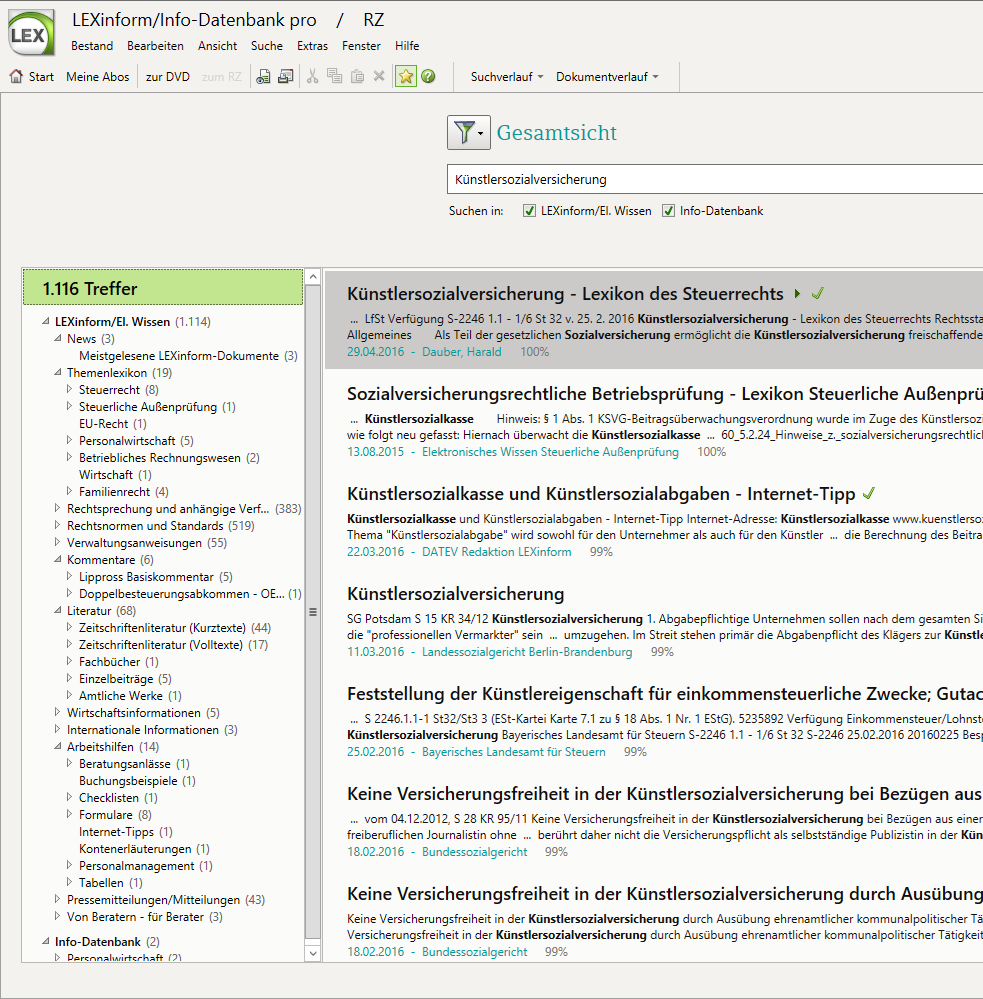Viewport: 983px width, 999px height.
Task: Open the Suchverlauf dropdown
Action: point(506,77)
